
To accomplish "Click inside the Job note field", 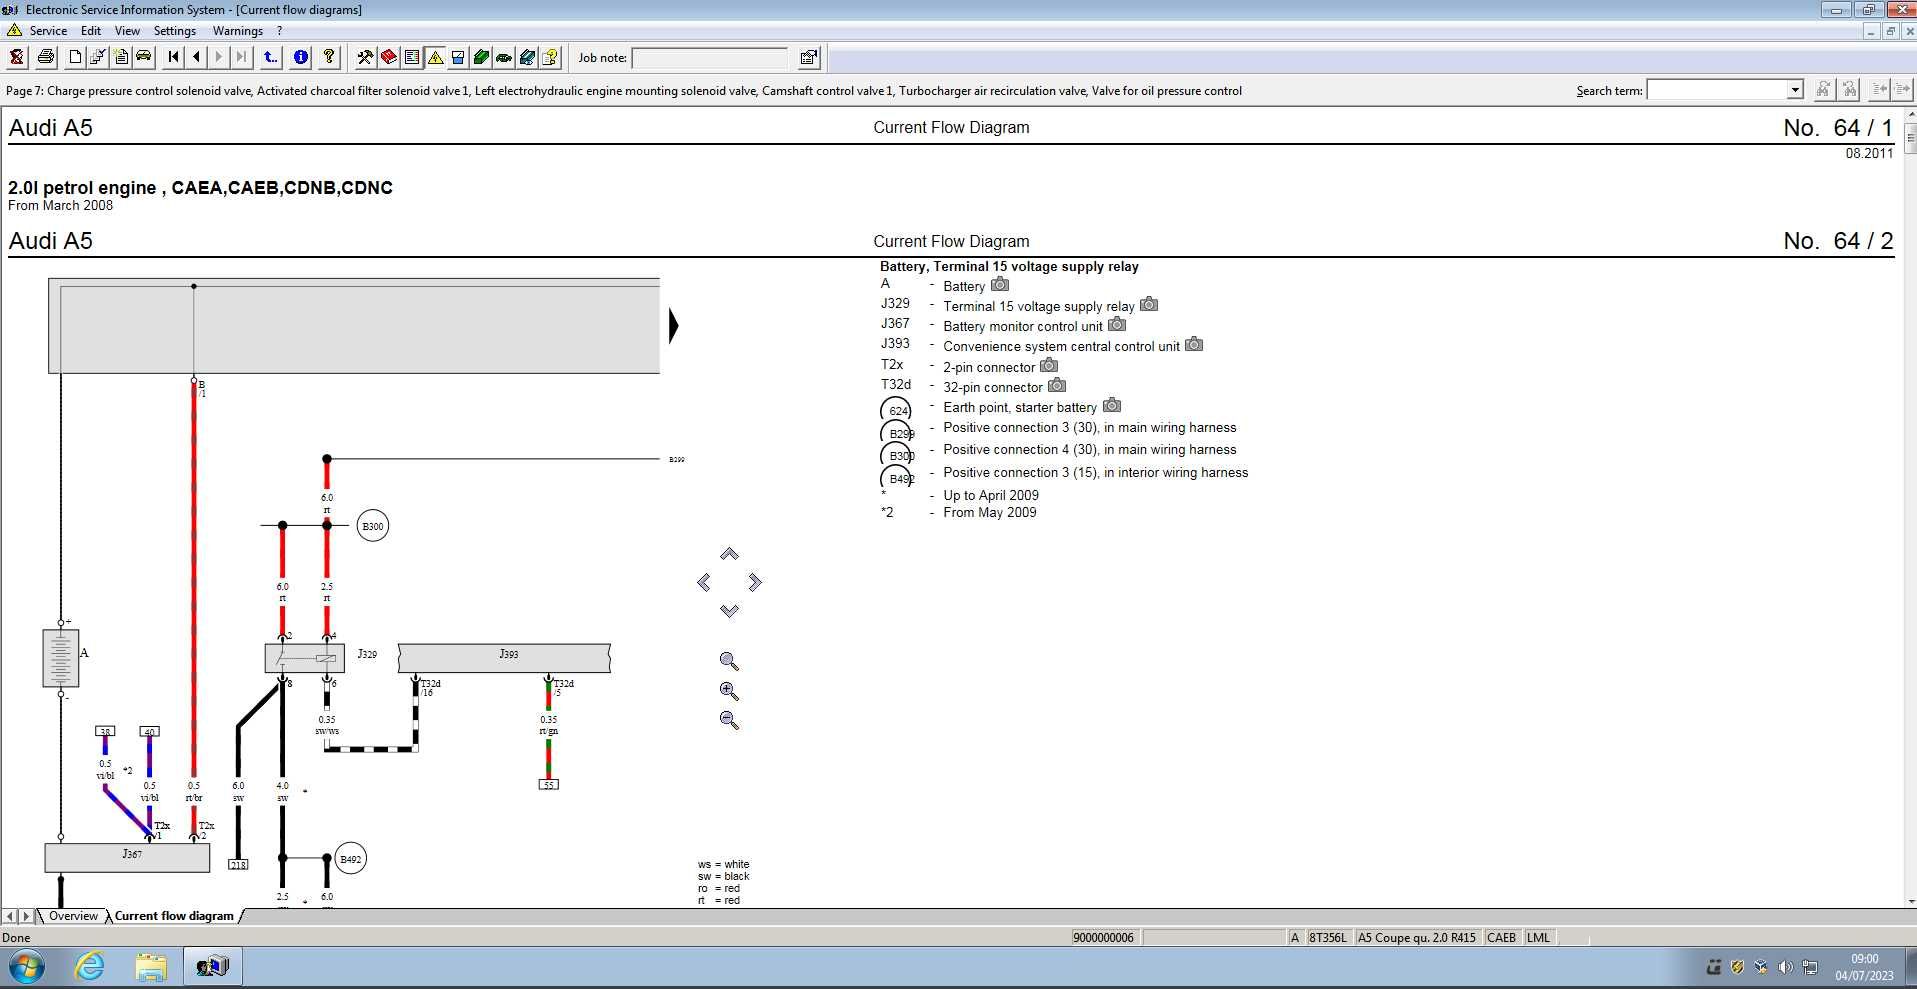I will tap(710, 58).
